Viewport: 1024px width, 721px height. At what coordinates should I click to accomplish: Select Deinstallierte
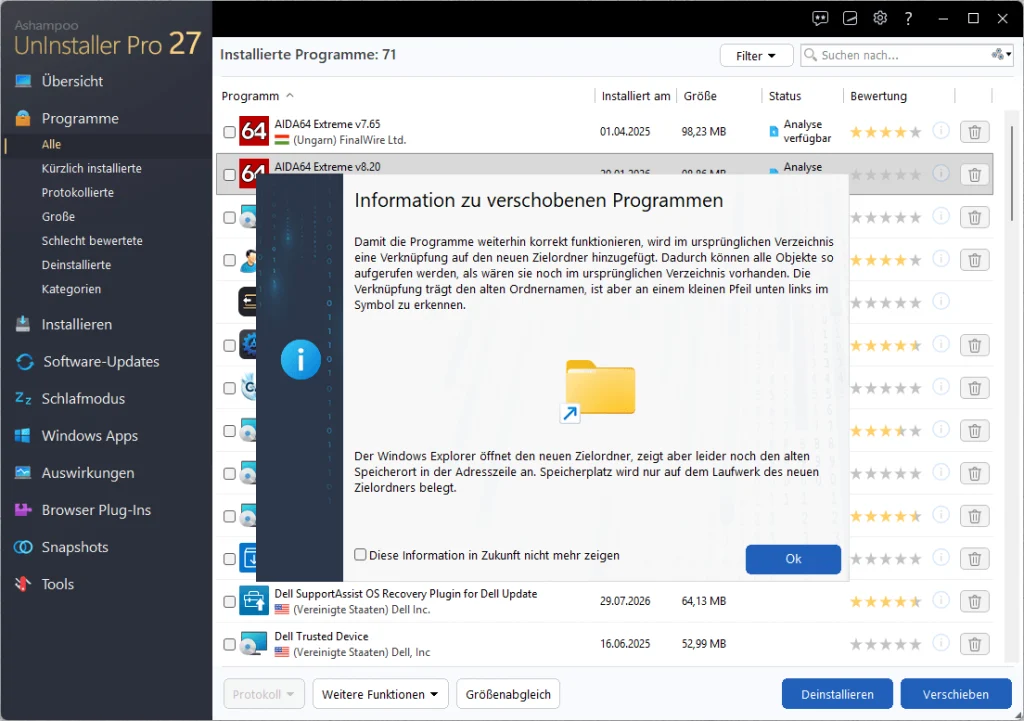click(76, 265)
